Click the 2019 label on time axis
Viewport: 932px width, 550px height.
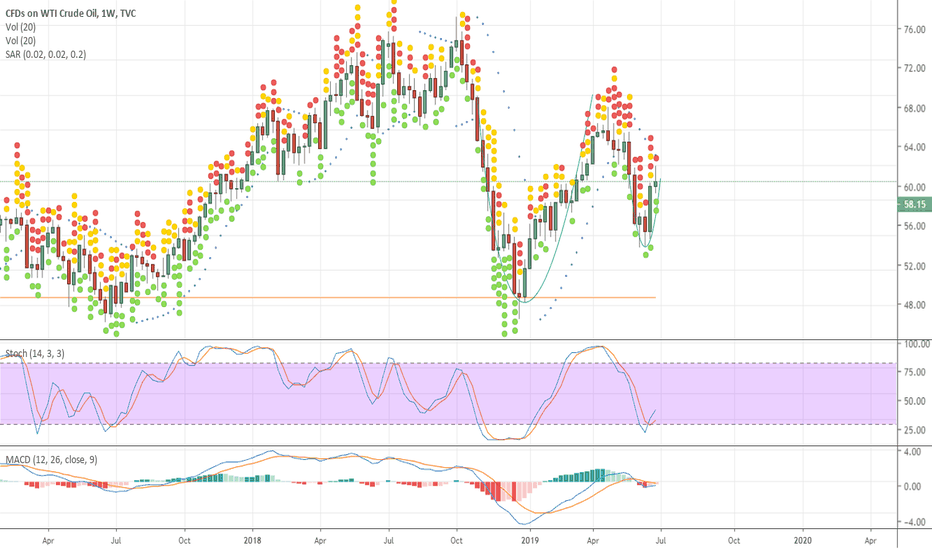[x=530, y=540]
